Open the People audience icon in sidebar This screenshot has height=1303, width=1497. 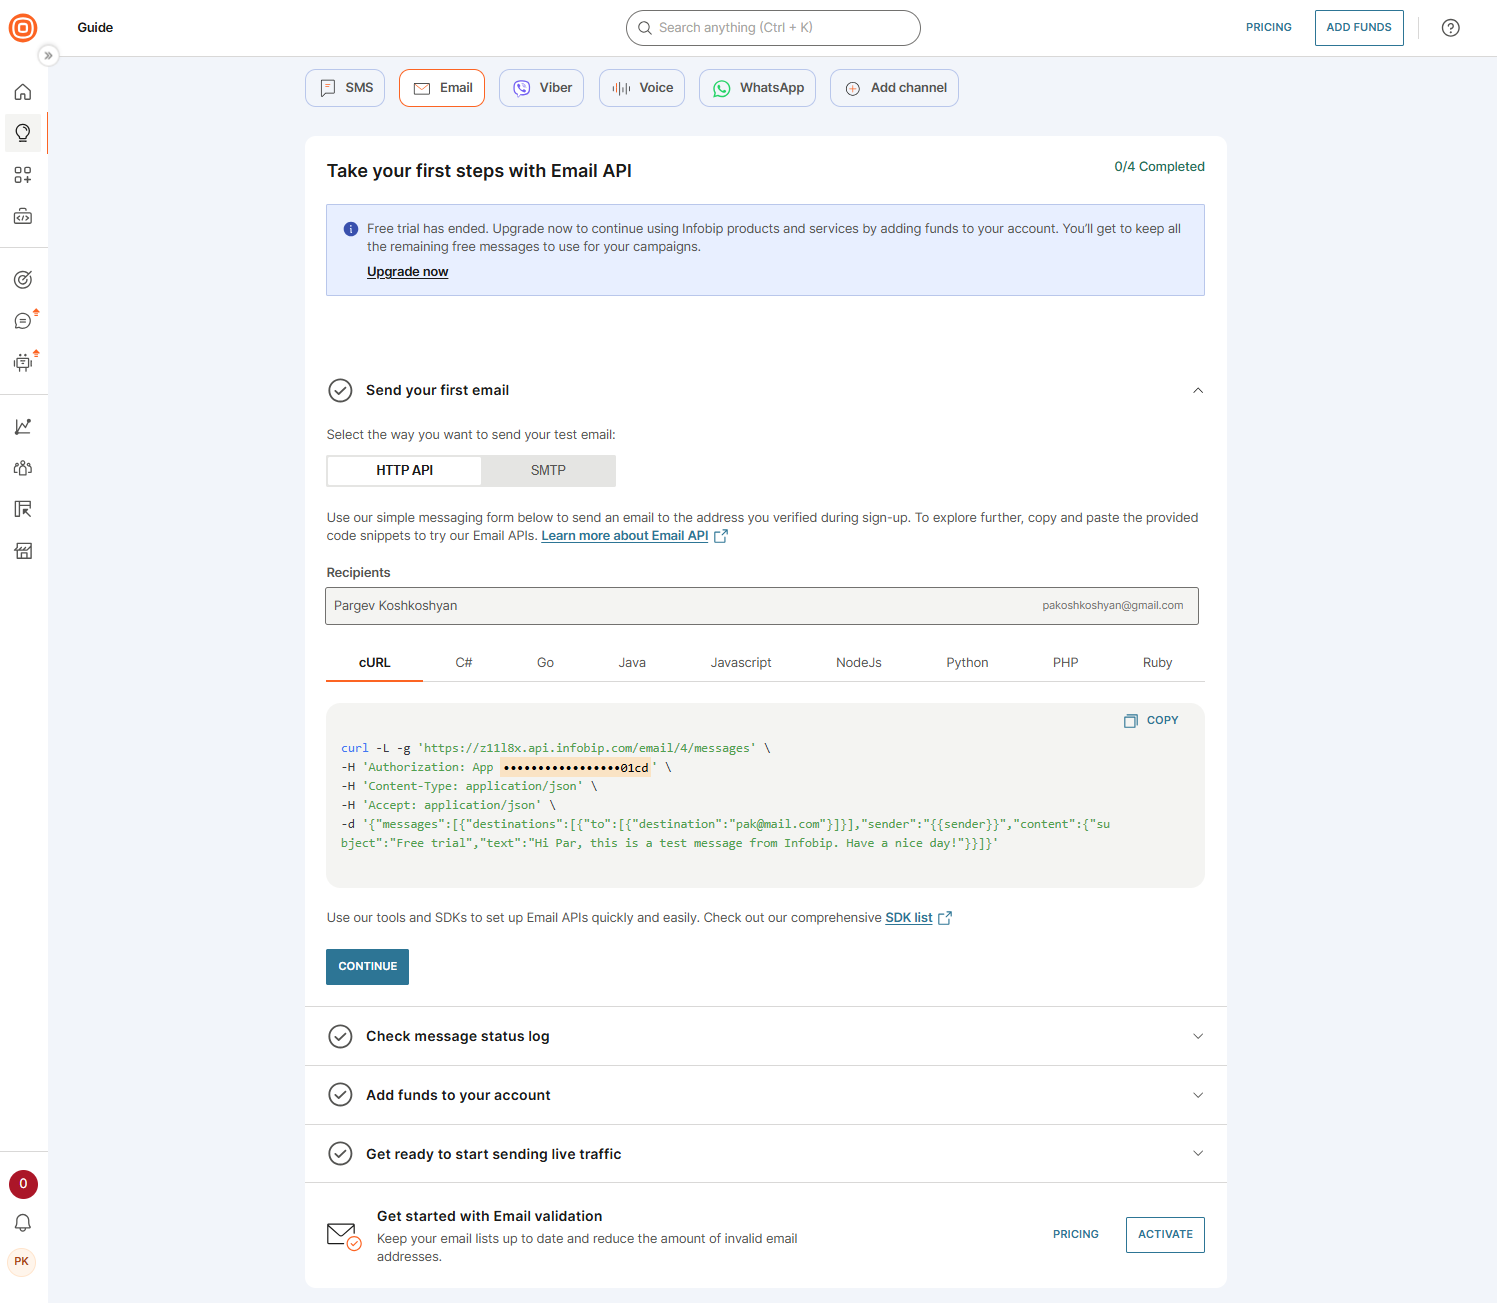pos(22,467)
